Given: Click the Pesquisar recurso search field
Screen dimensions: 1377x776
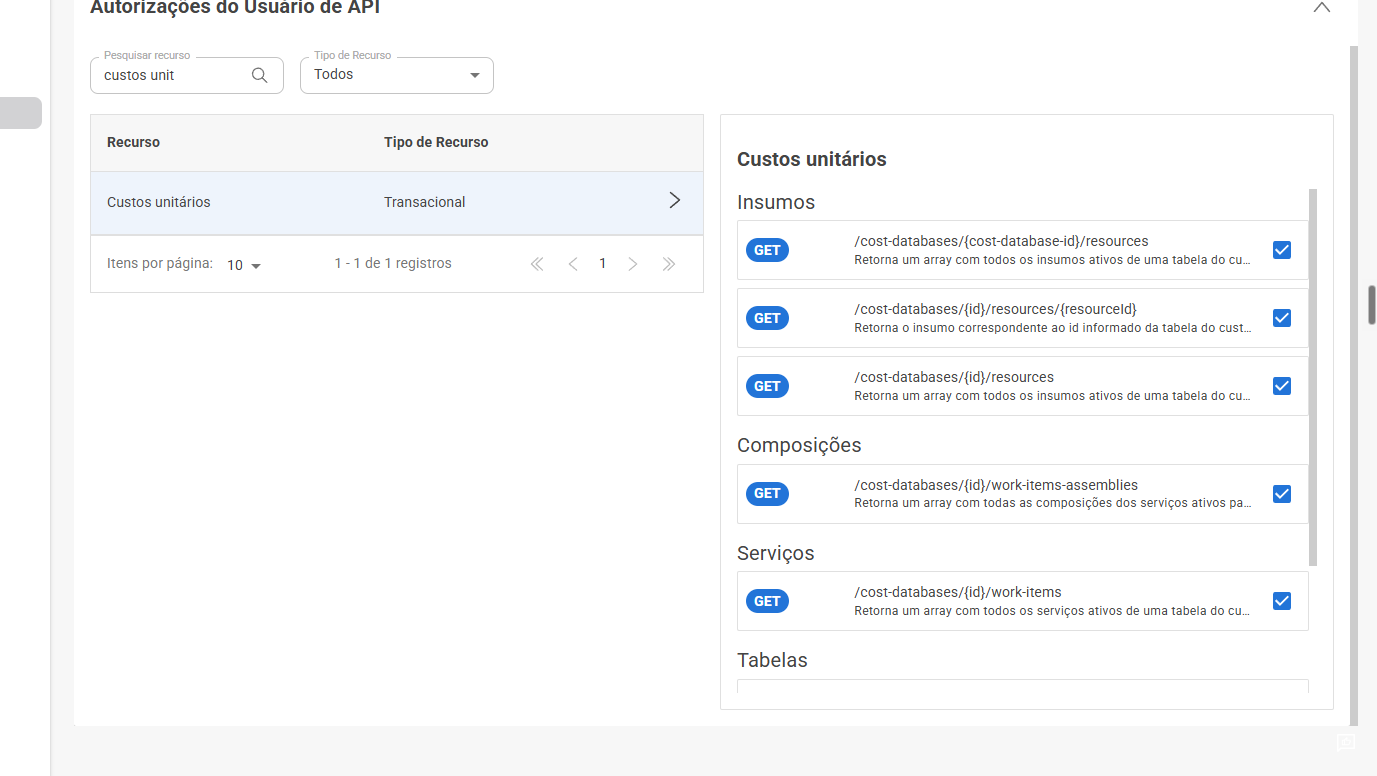Looking at the screenshot, I should tap(187, 75).
